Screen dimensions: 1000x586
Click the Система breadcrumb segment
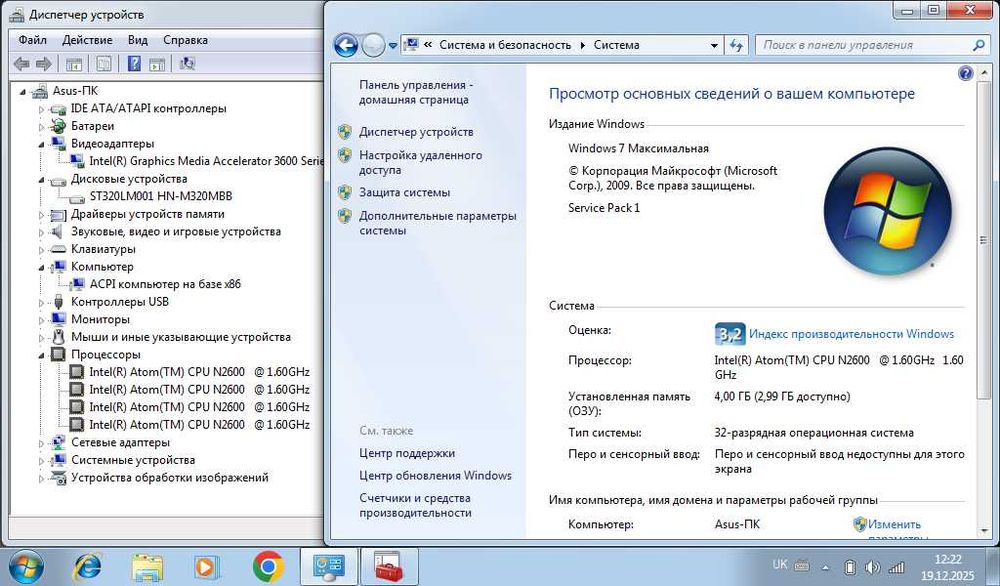click(616, 45)
